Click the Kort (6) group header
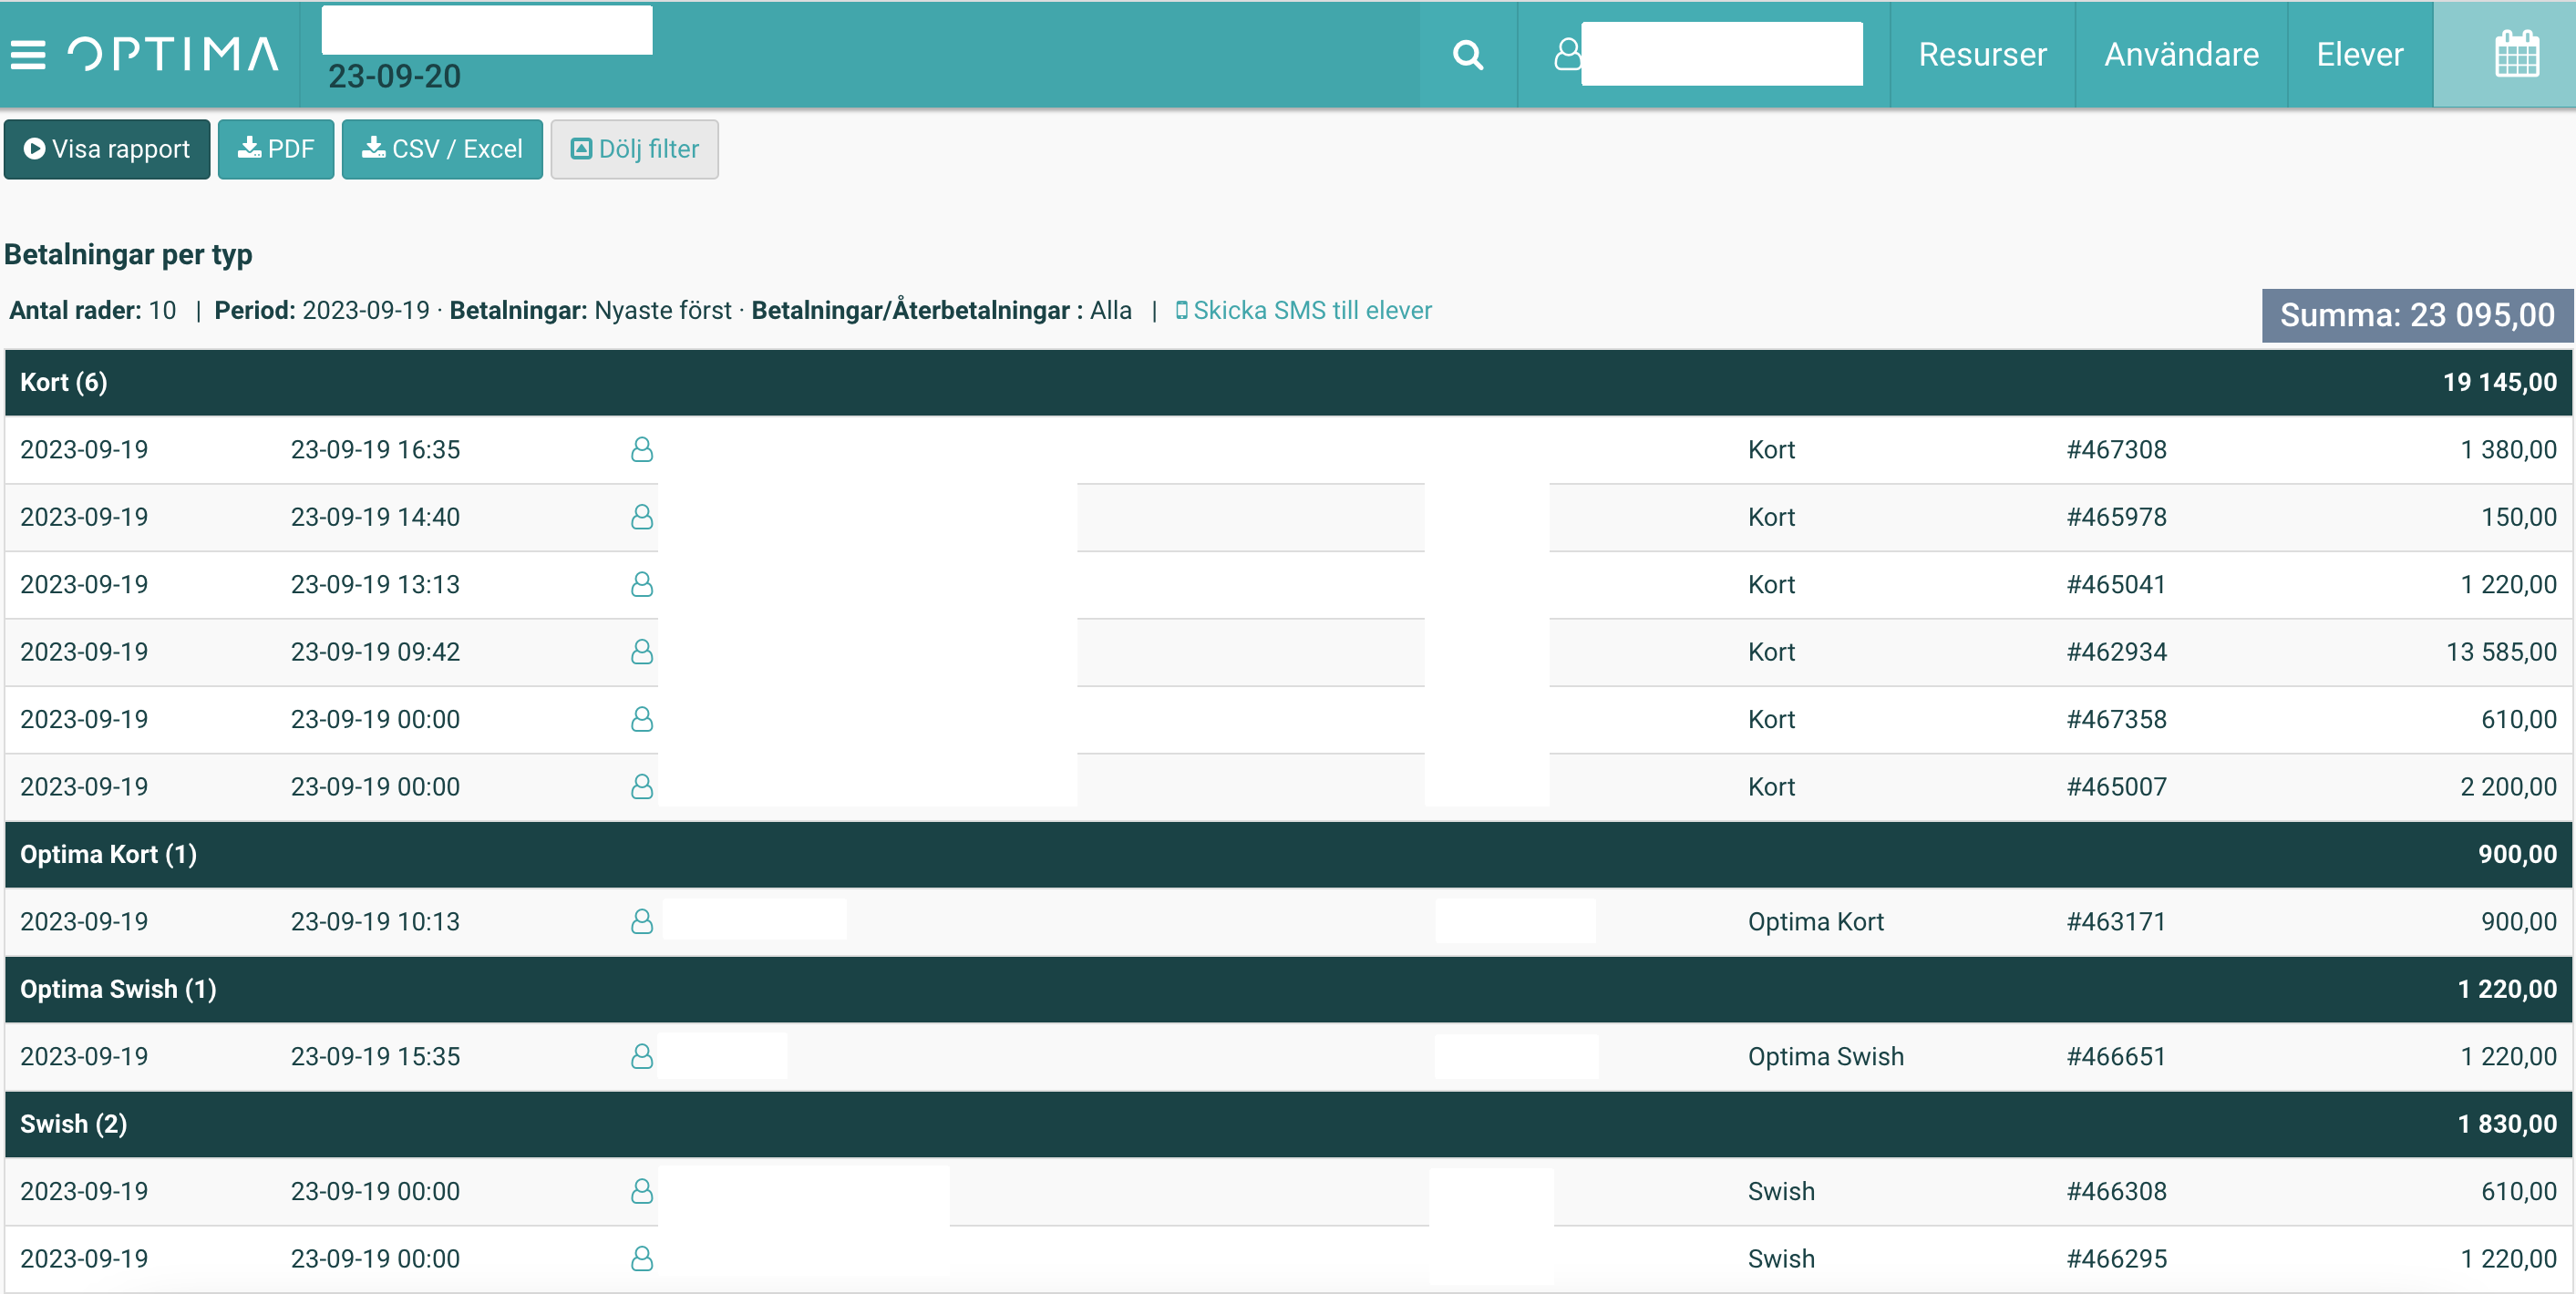This screenshot has width=2576, height=1294. [1288, 382]
